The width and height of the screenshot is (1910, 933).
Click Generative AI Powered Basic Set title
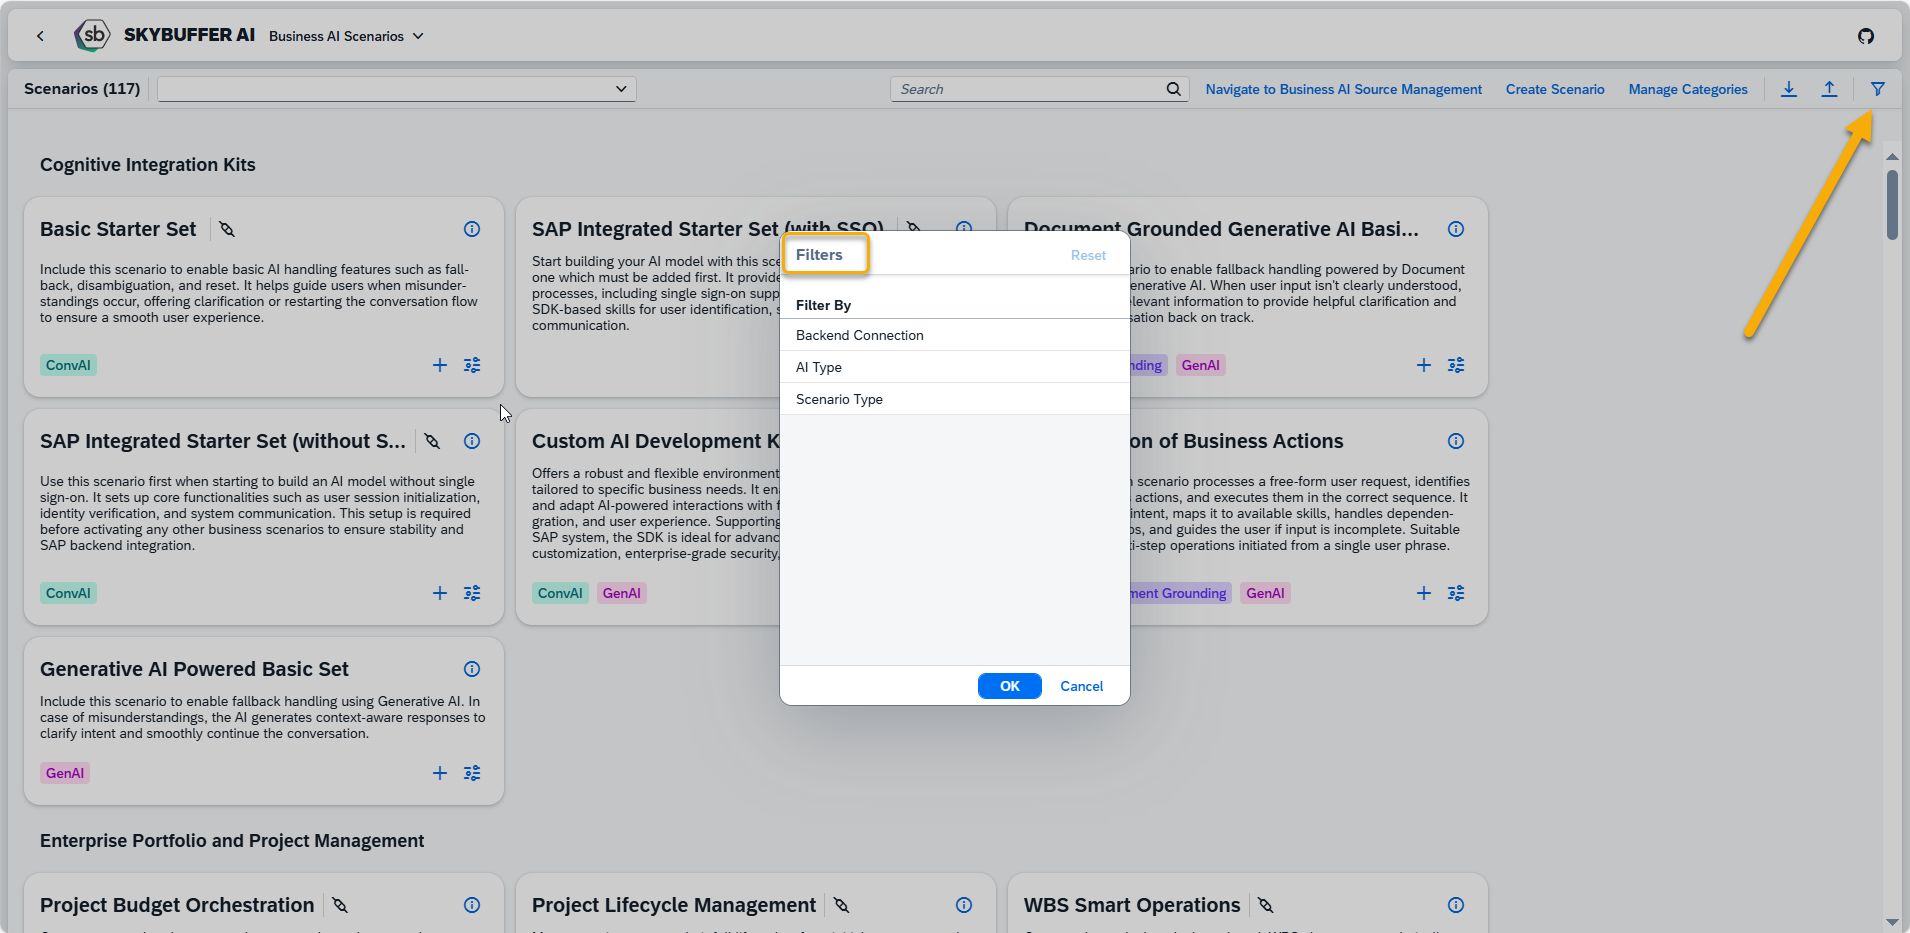[x=194, y=669]
